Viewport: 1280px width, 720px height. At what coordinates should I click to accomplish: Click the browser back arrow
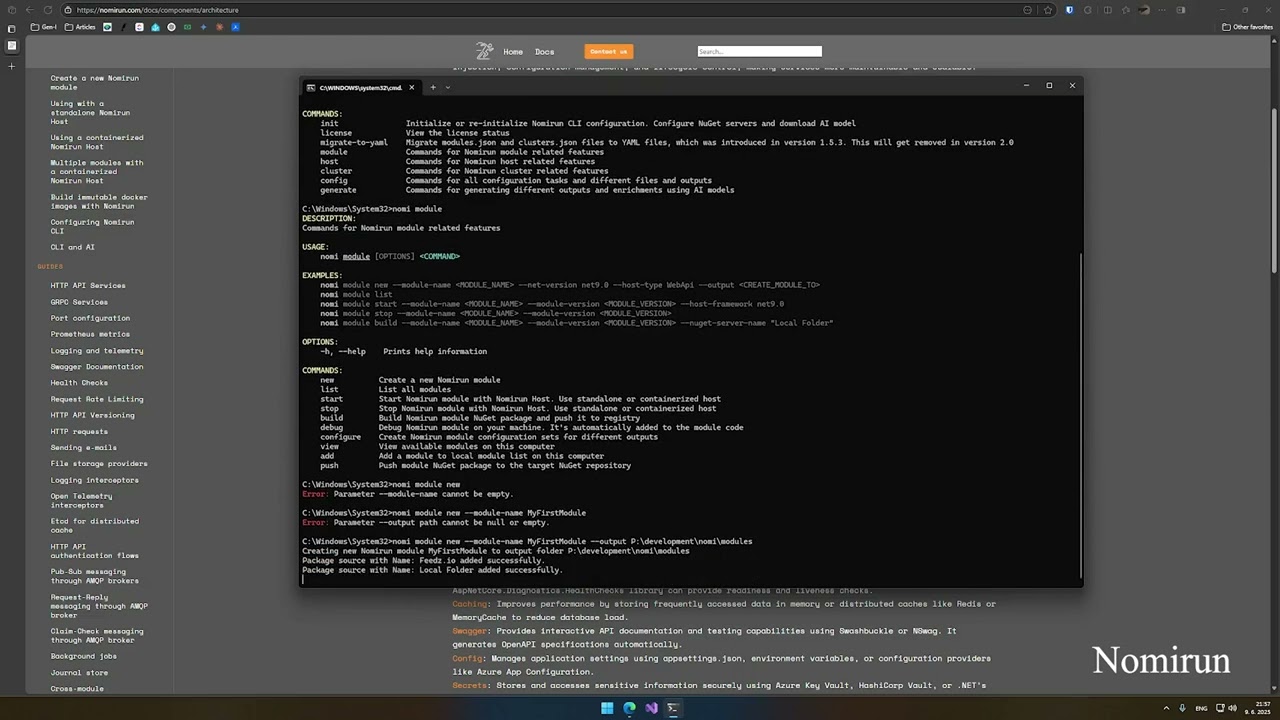click(x=29, y=10)
